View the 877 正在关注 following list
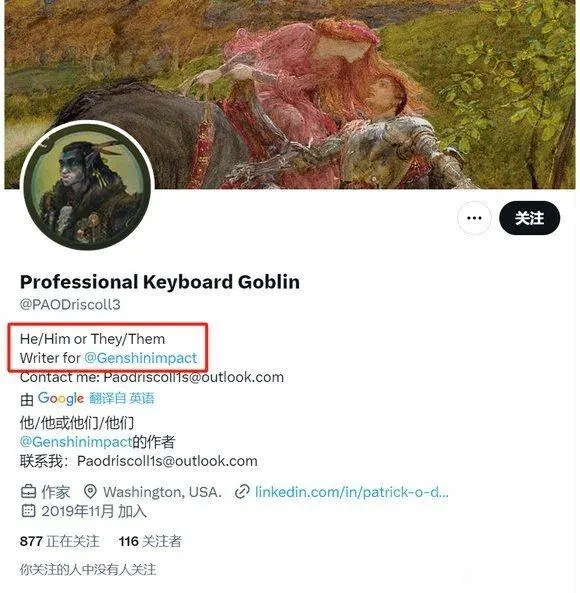Screen dimensions: 580x593 tap(59, 541)
